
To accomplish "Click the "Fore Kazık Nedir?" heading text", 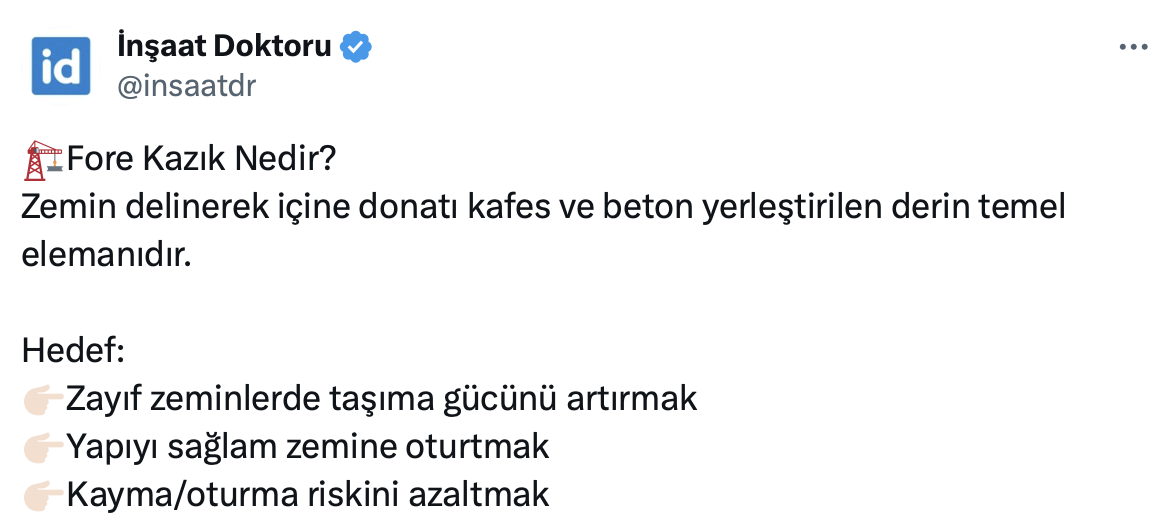I will [200, 159].
